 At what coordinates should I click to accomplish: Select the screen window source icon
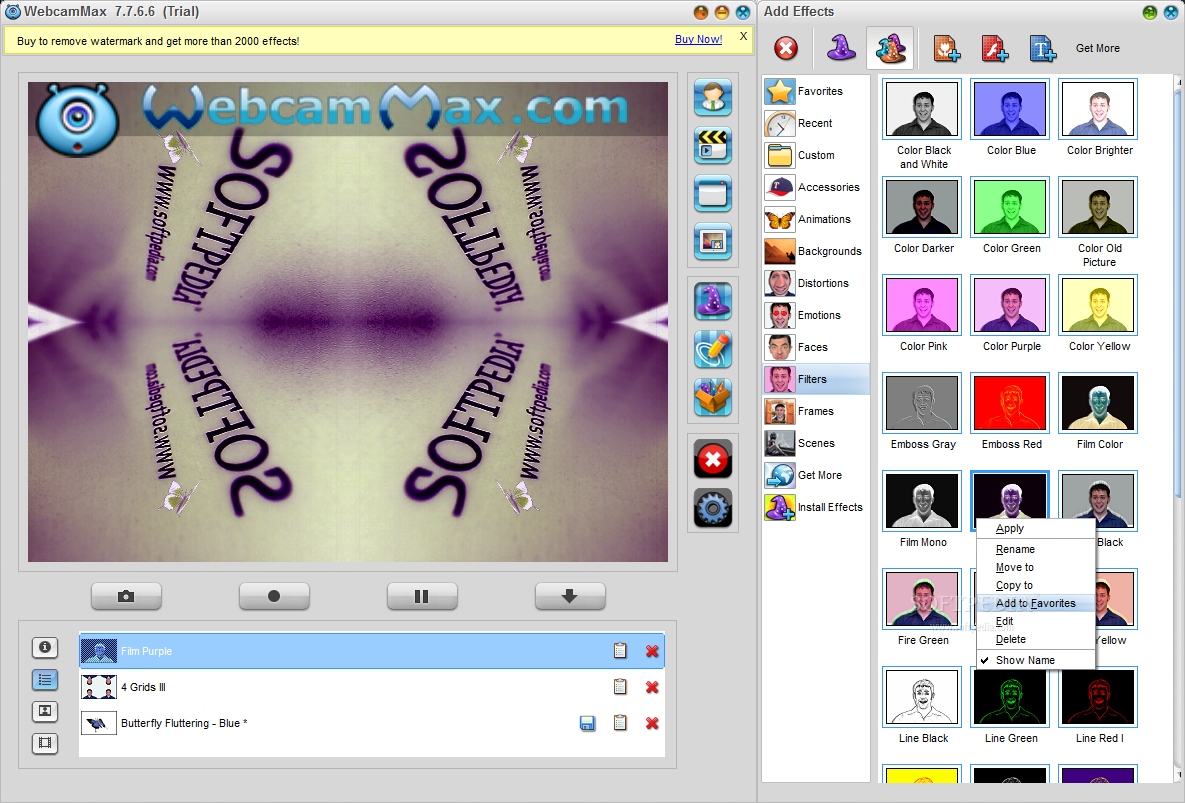coord(713,193)
